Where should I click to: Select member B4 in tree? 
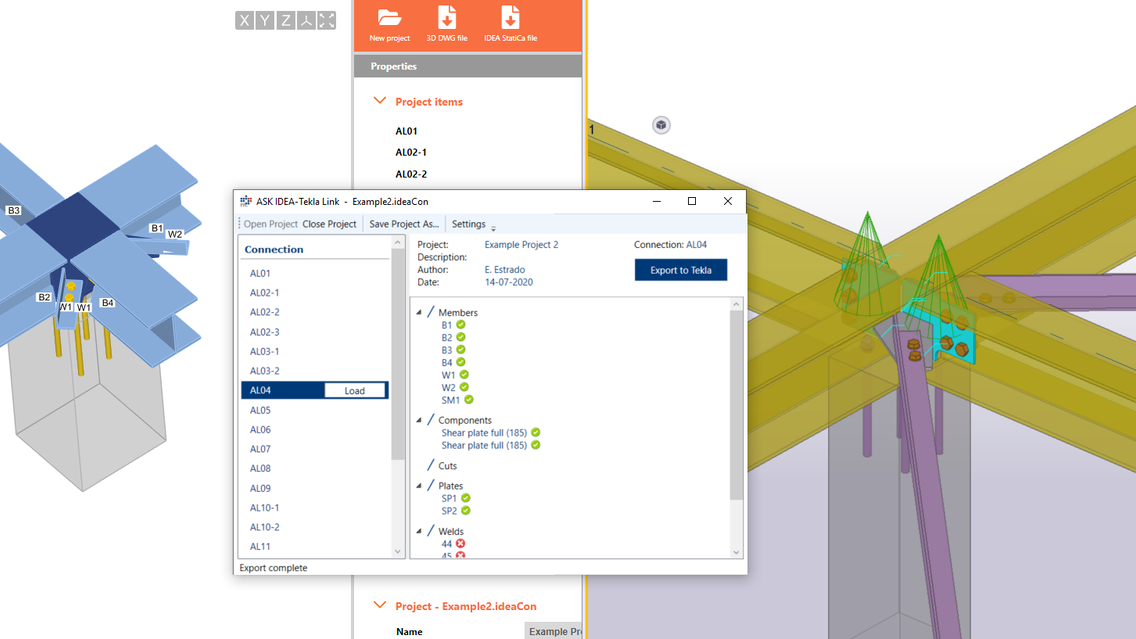(447, 362)
